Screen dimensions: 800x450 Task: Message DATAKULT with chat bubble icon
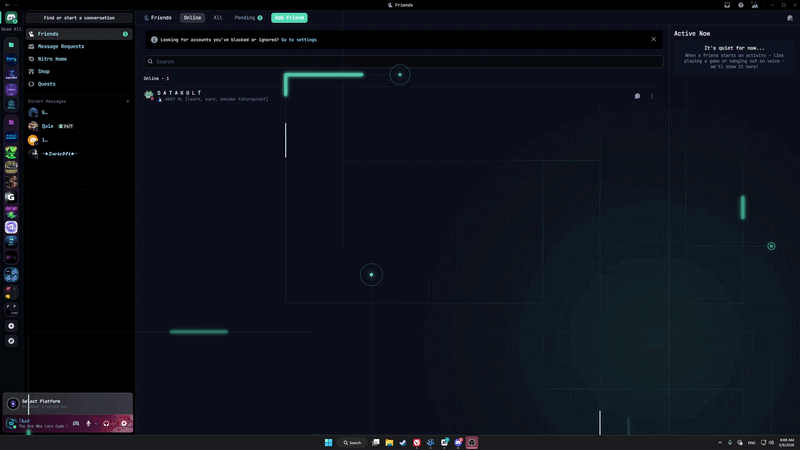[x=637, y=96]
